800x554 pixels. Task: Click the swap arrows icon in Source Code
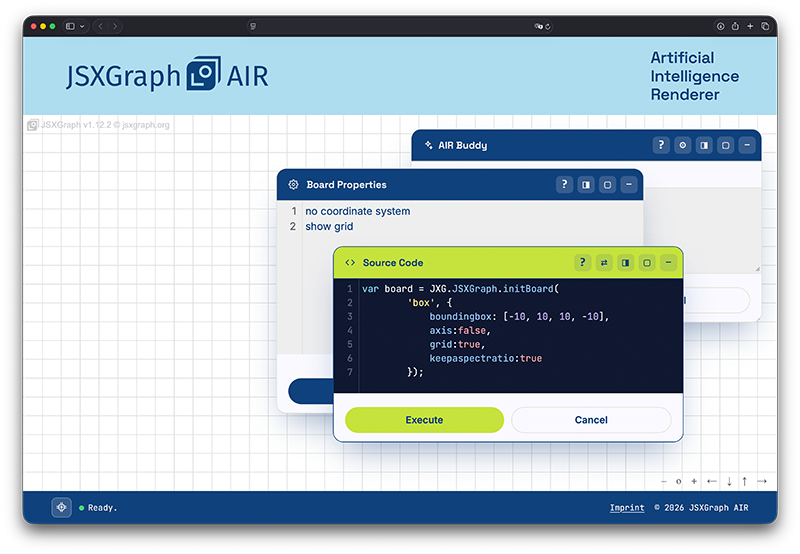click(604, 263)
